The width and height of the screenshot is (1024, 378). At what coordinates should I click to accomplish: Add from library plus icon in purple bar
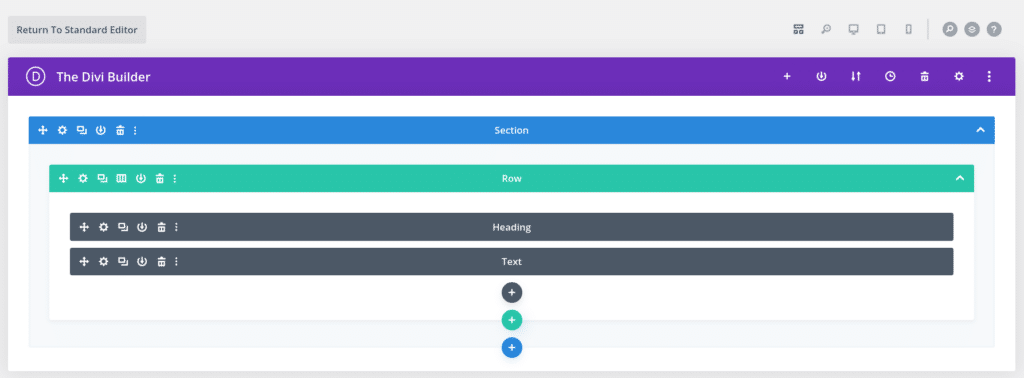(787, 76)
